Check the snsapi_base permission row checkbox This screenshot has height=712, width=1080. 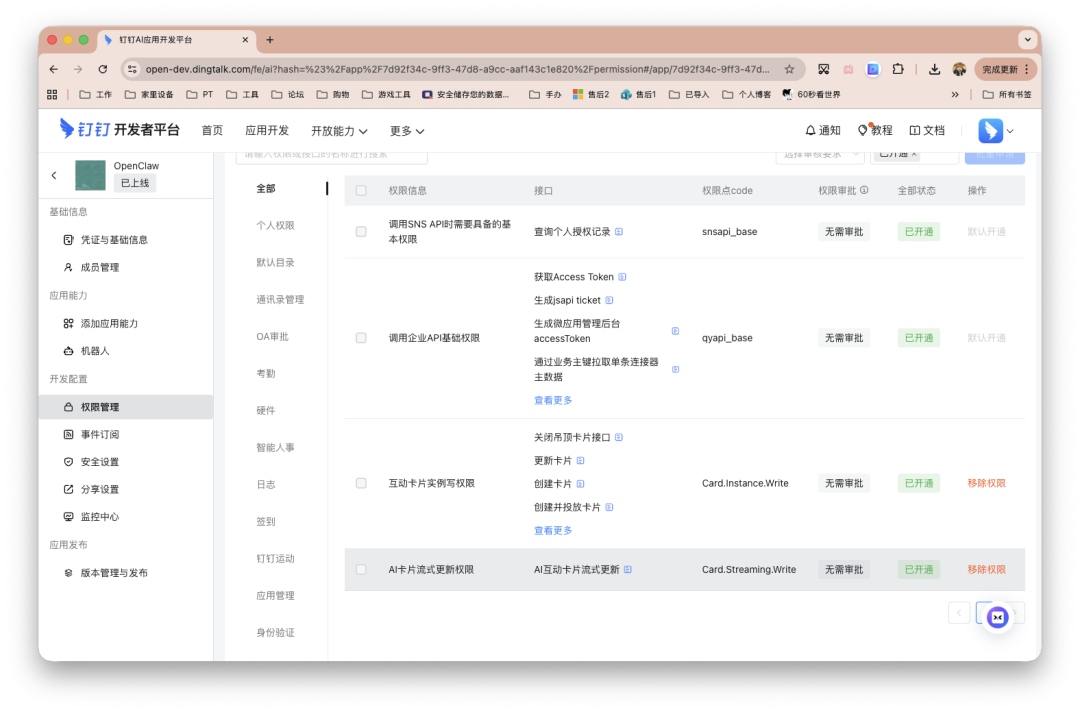click(361, 231)
